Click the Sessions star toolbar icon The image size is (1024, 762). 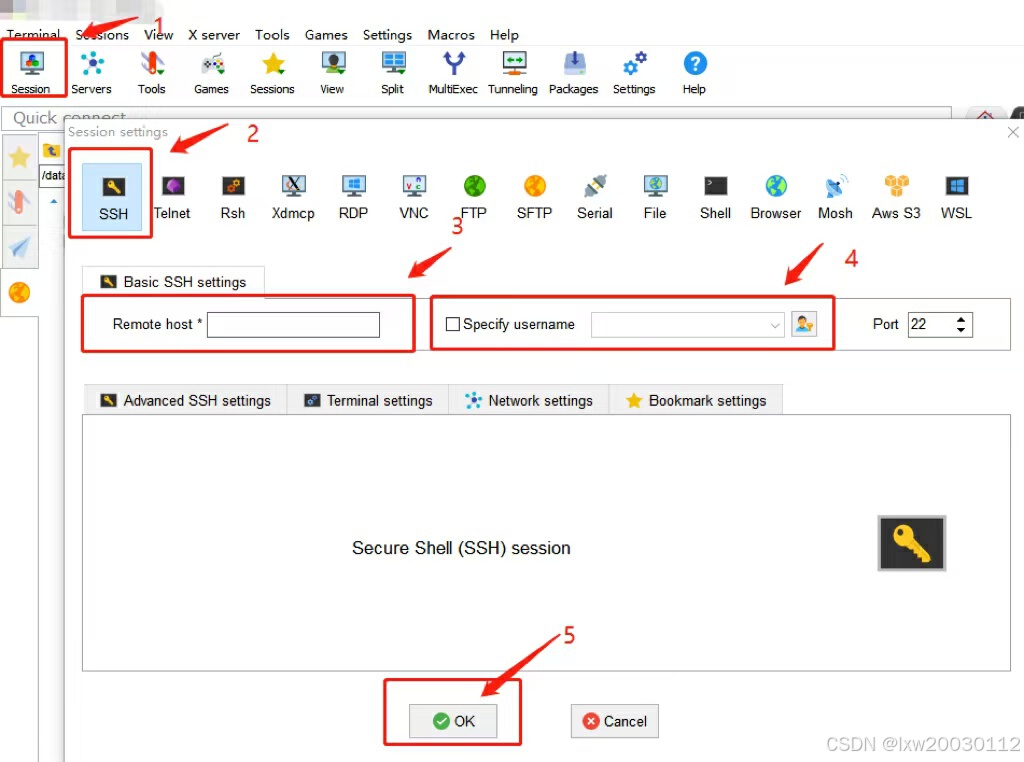pyautogui.click(x=272, y=71)
